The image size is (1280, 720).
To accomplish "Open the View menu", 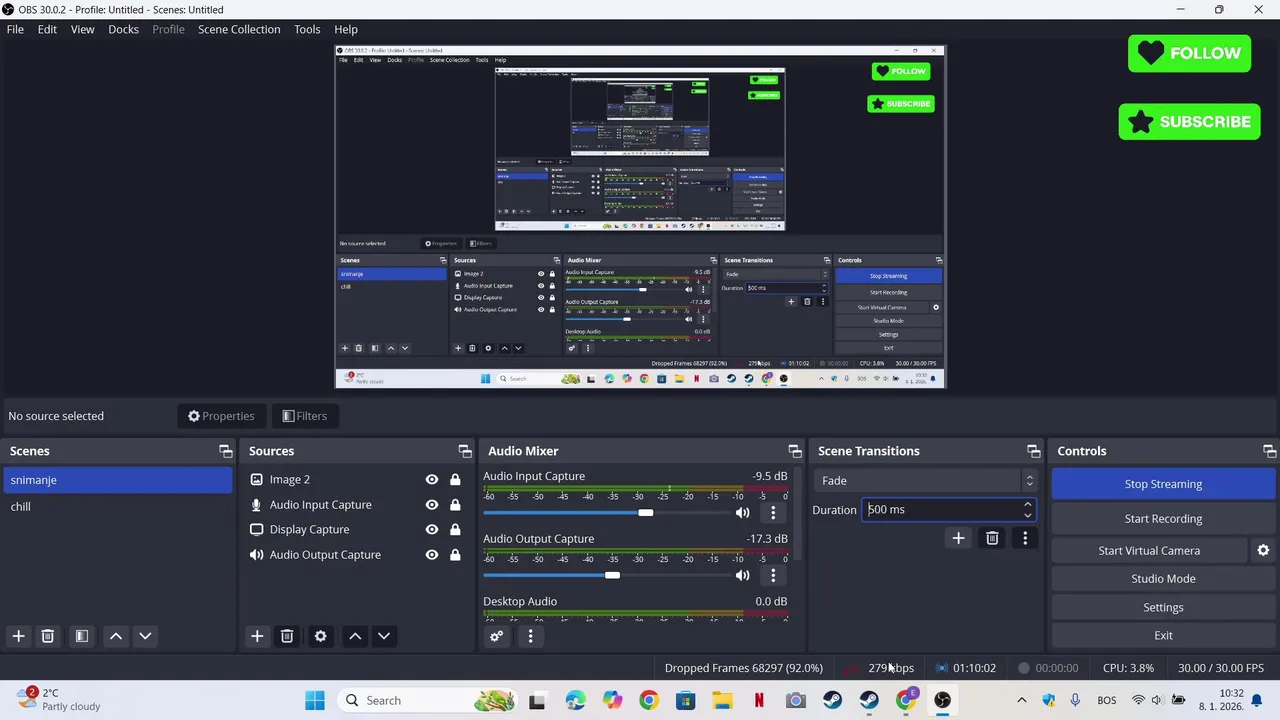I will click(82, 29).
